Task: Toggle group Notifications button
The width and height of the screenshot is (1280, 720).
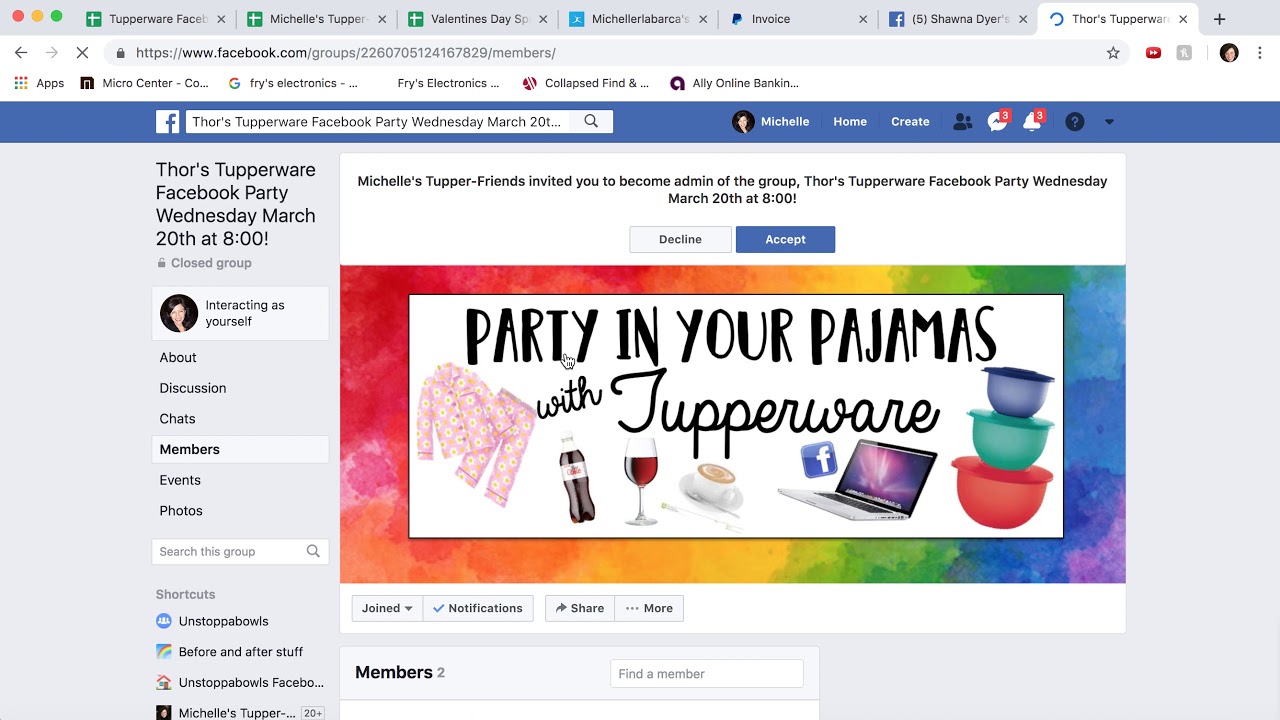Action: tap(478, 608)
